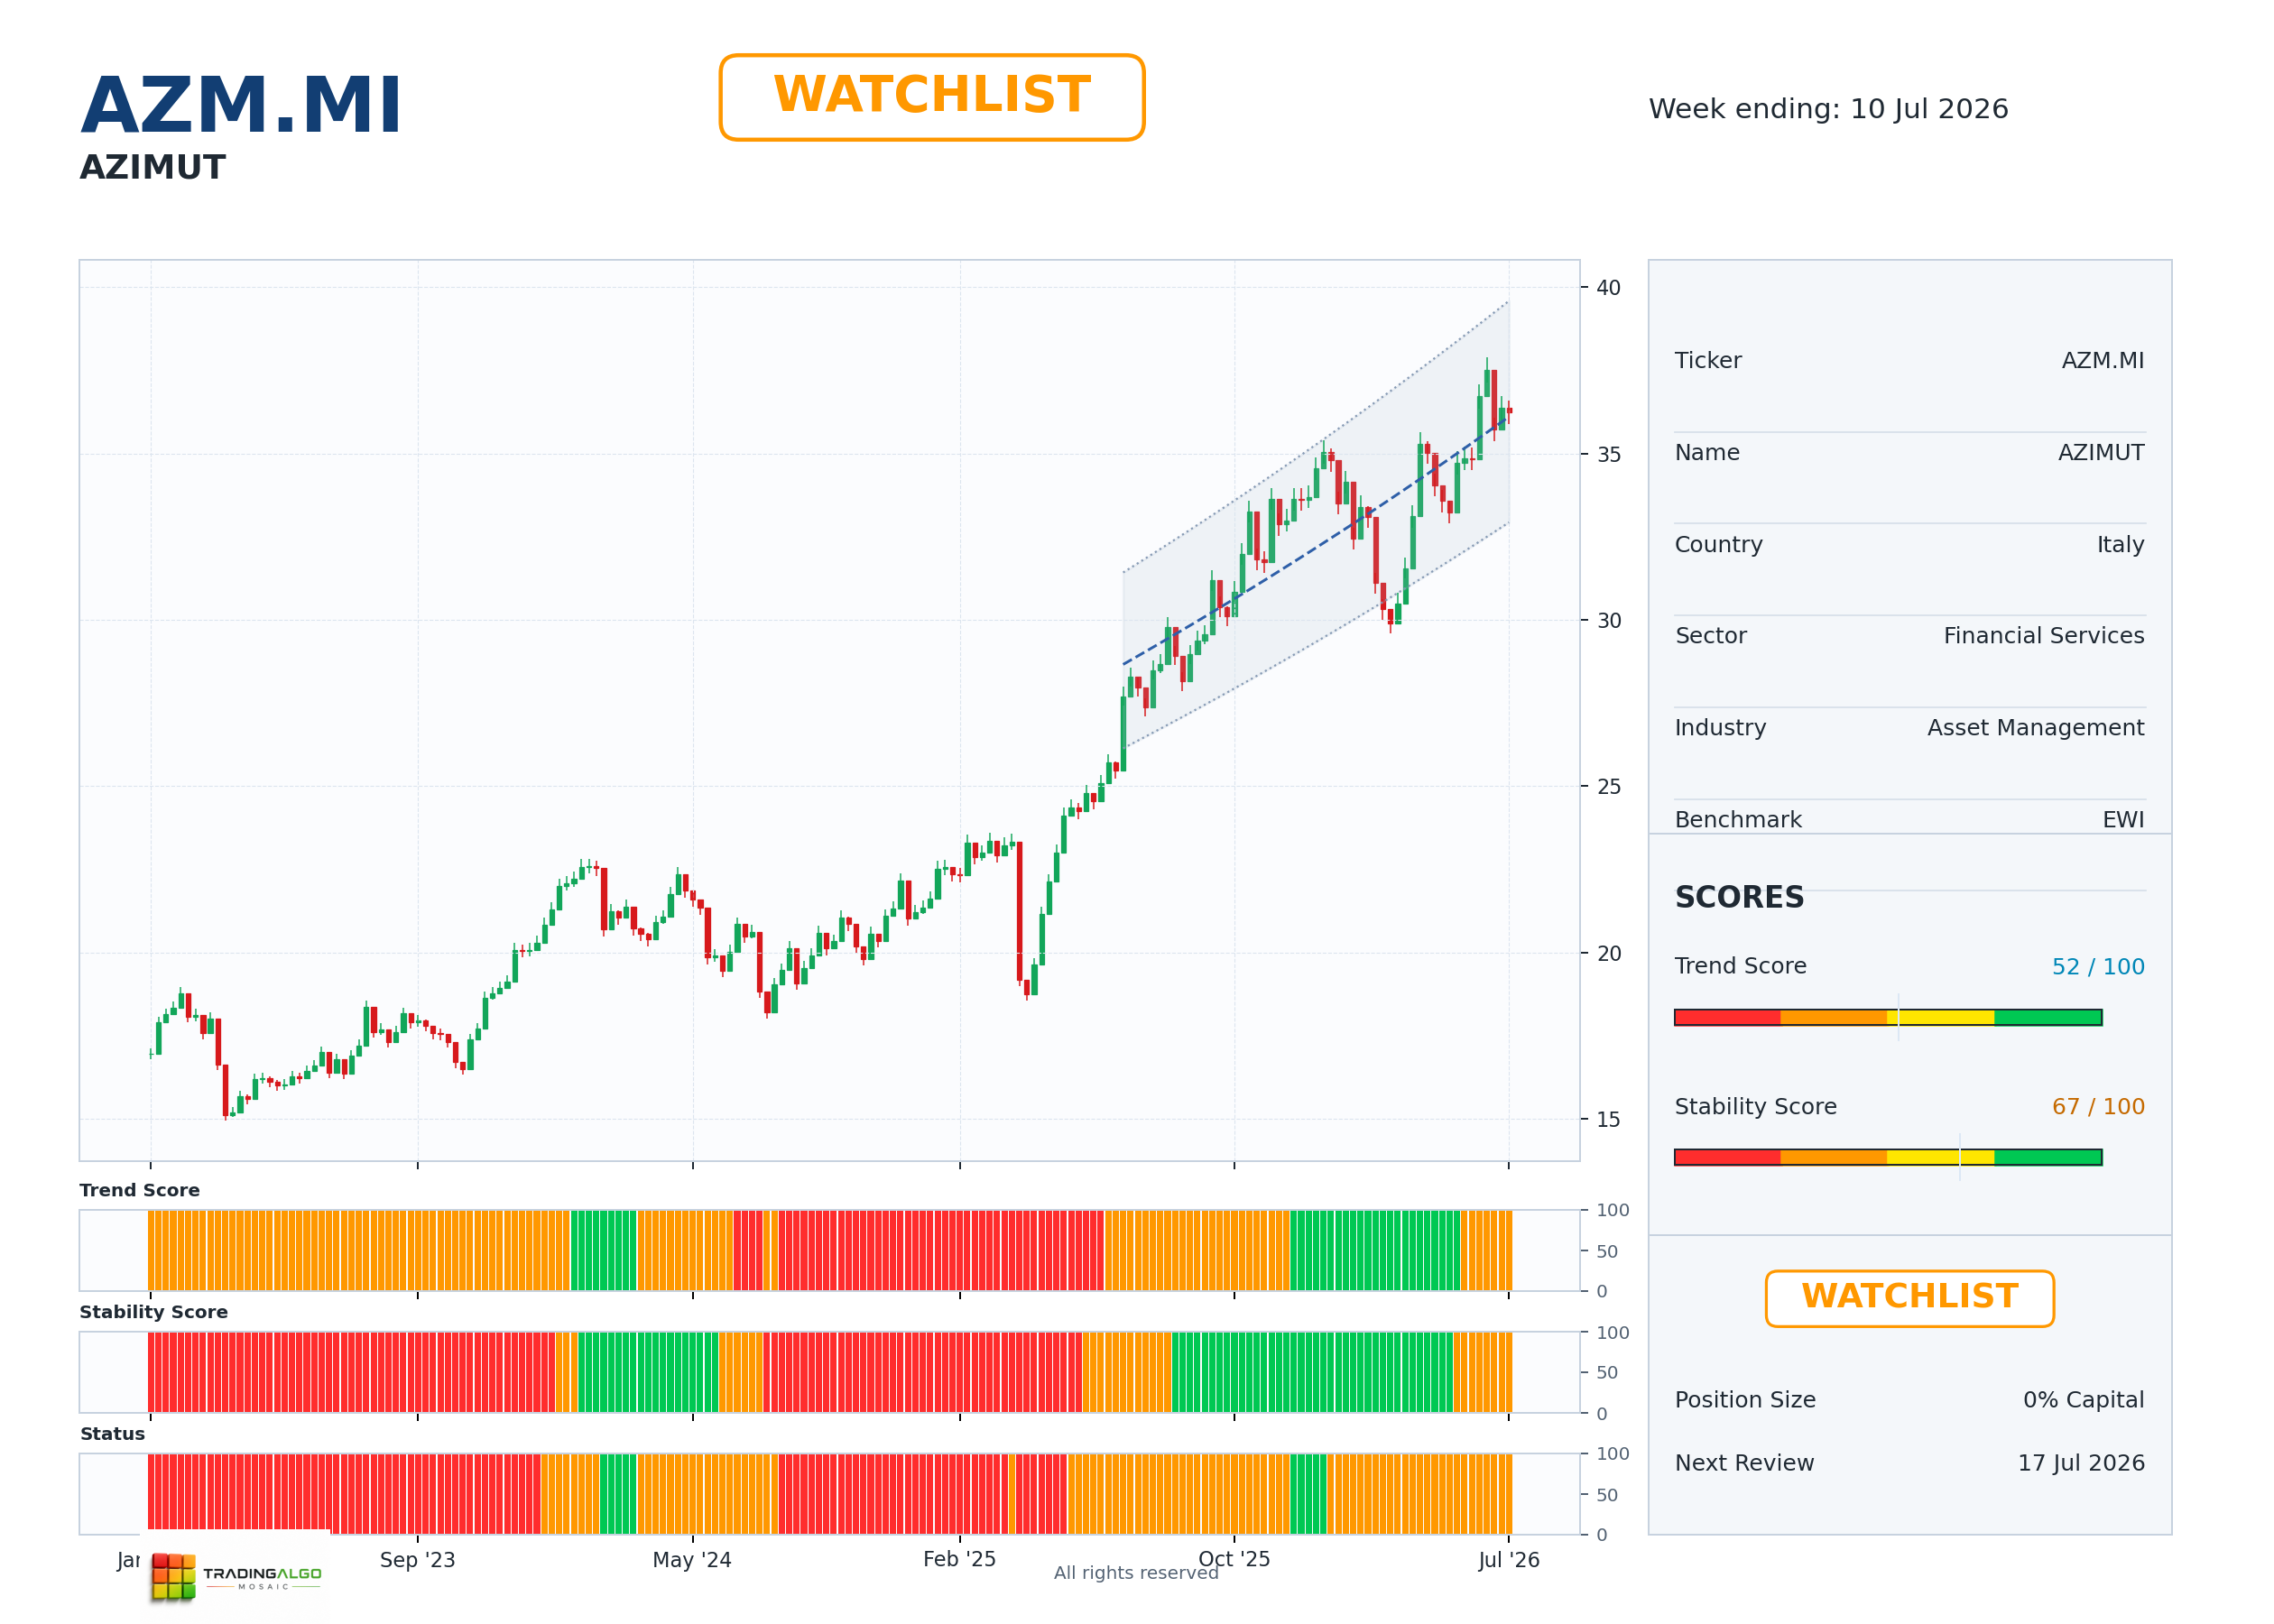Click the dashed blue regression trend line
Viewport: 2274px width, 1624px height.
coord(1316,543)
